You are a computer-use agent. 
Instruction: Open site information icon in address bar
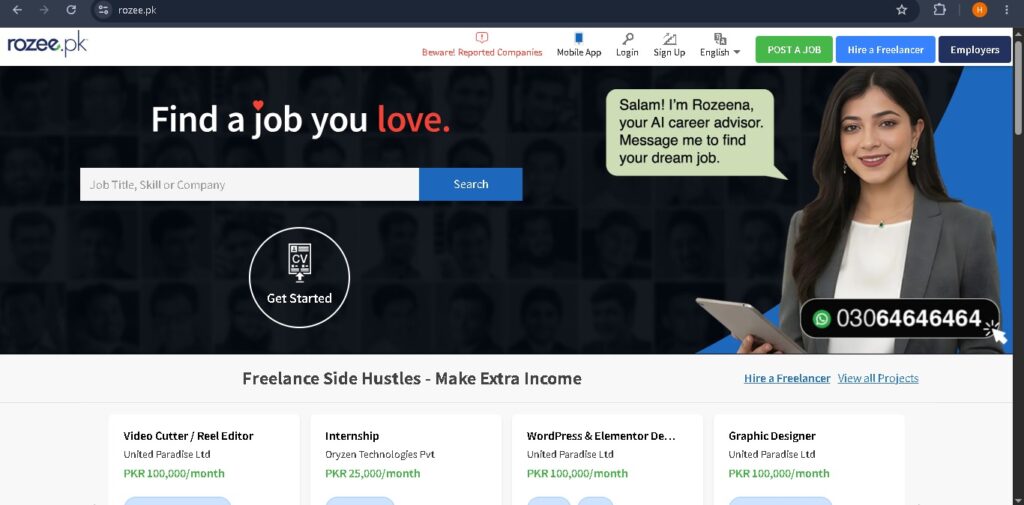pyautogui.click(x=103, y=10)
